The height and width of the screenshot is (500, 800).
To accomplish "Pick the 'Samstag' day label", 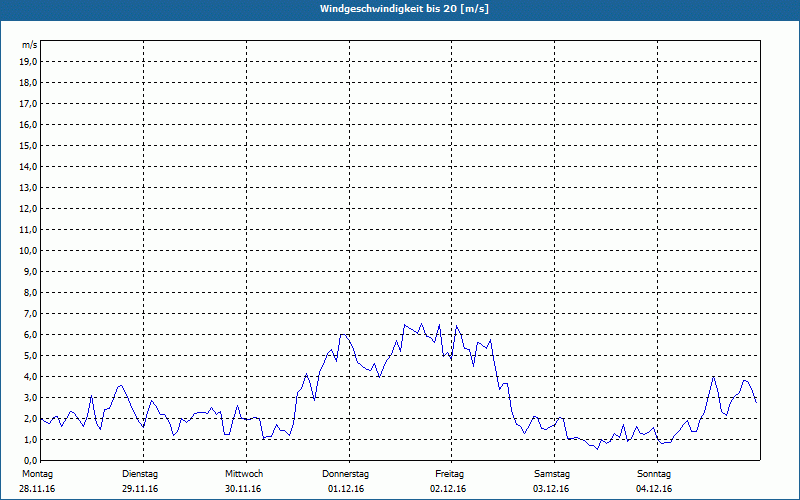I will pos(552,473).
